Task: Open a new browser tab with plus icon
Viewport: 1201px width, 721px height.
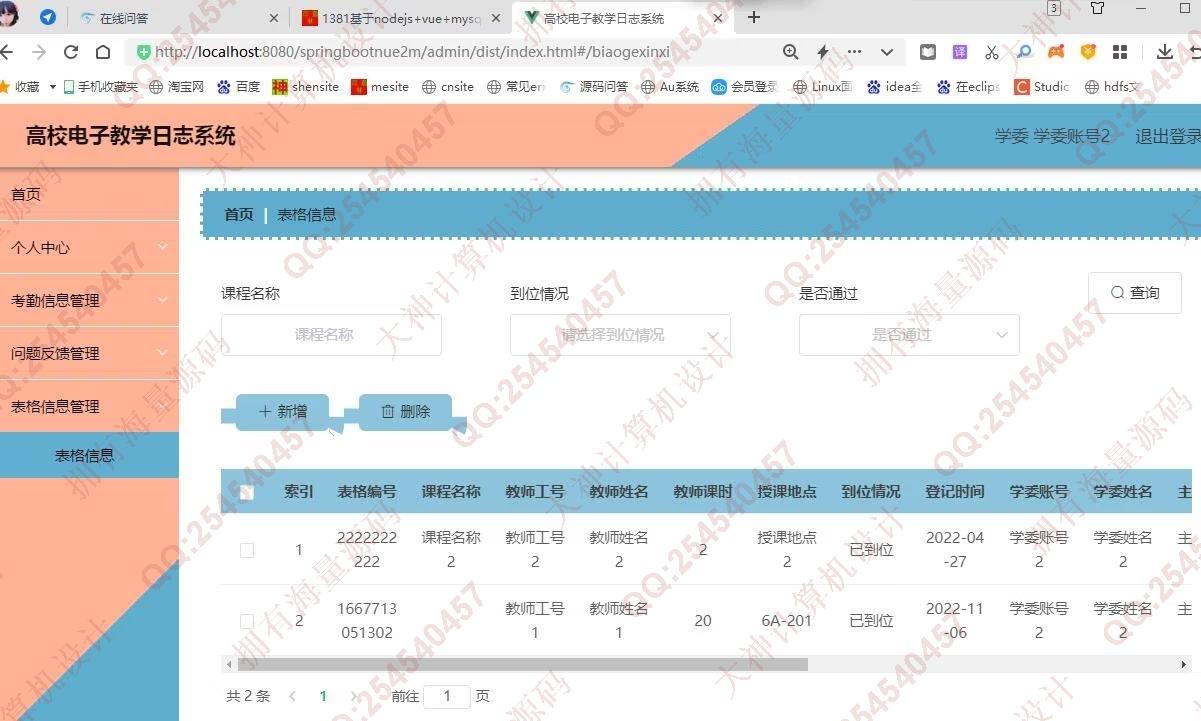Action: coord(754,17)
